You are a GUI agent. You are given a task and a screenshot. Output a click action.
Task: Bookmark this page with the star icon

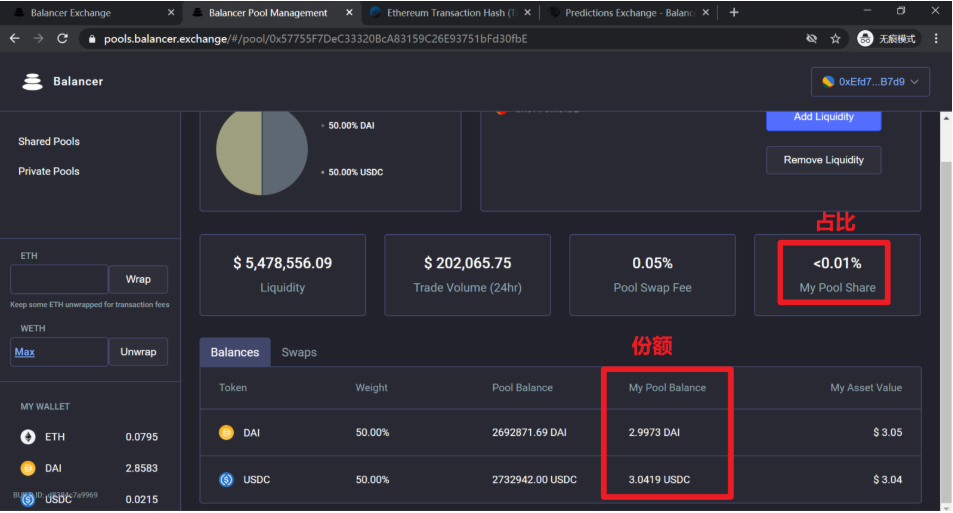point(835,39)
